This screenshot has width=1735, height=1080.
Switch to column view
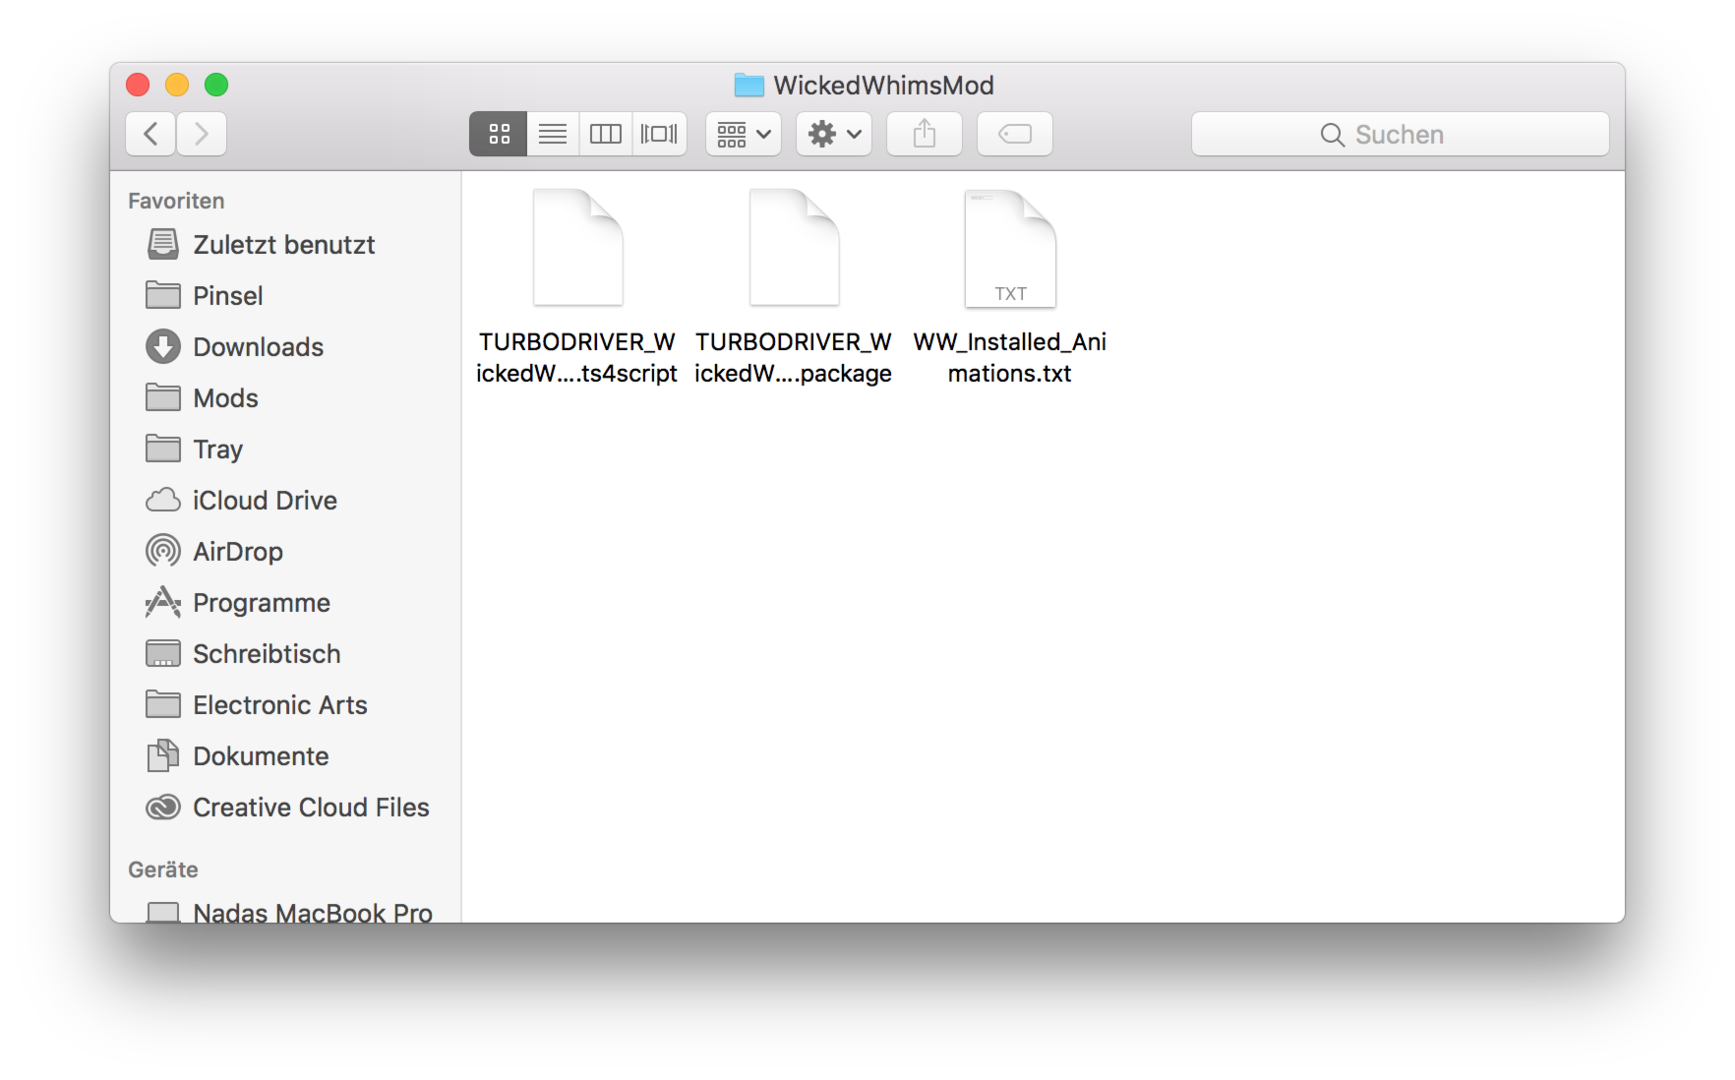(x=605, y=134)
